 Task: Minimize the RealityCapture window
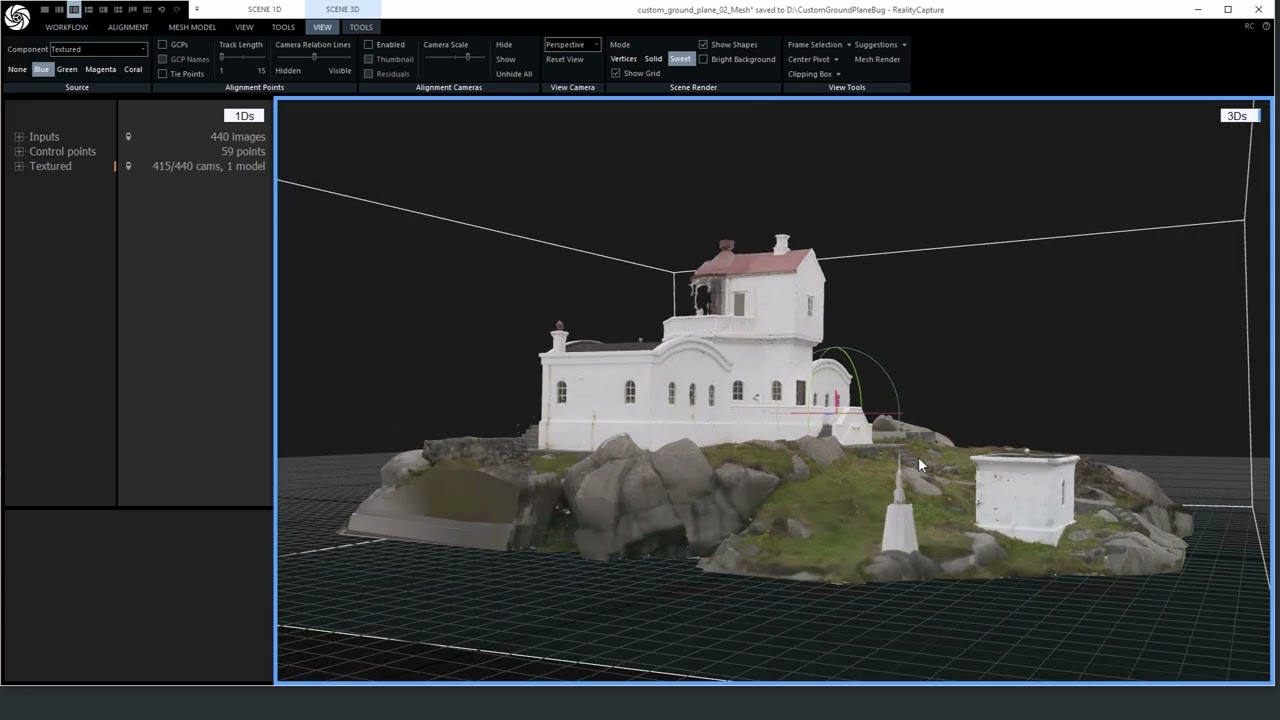tap(1198, 9)
